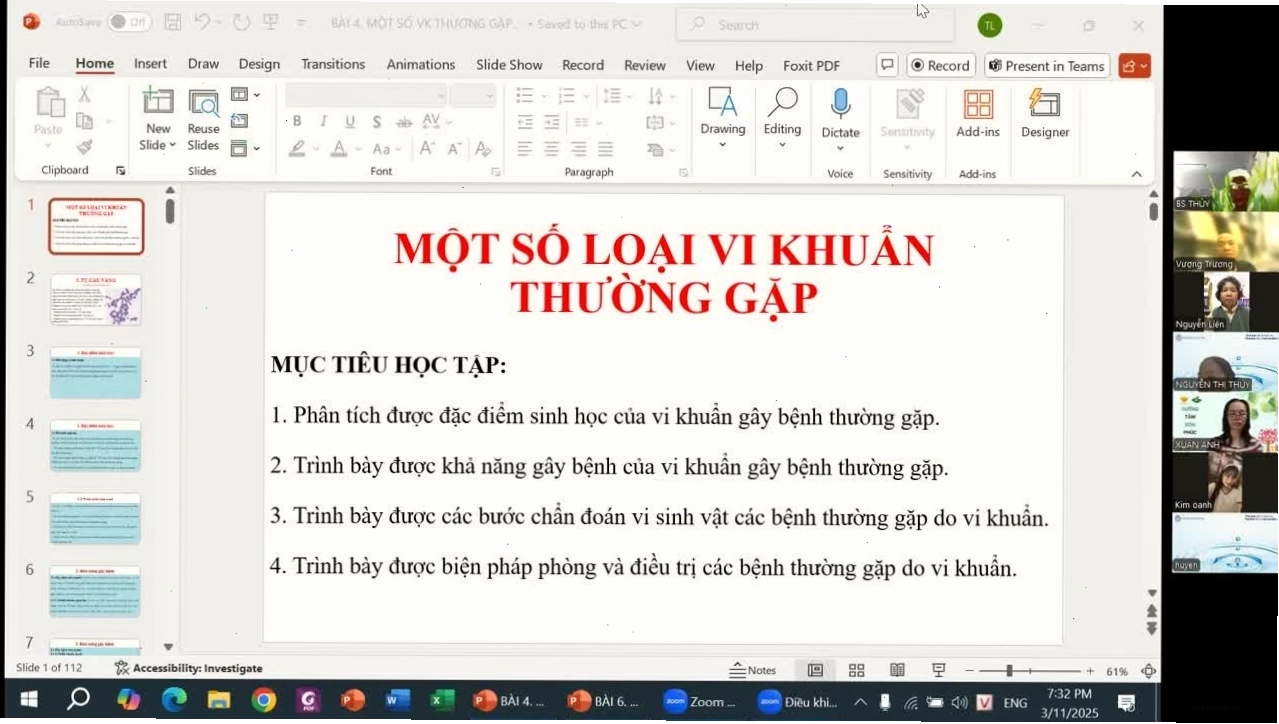
Task: Click Decrease Font Size icon
Action: 454,148
